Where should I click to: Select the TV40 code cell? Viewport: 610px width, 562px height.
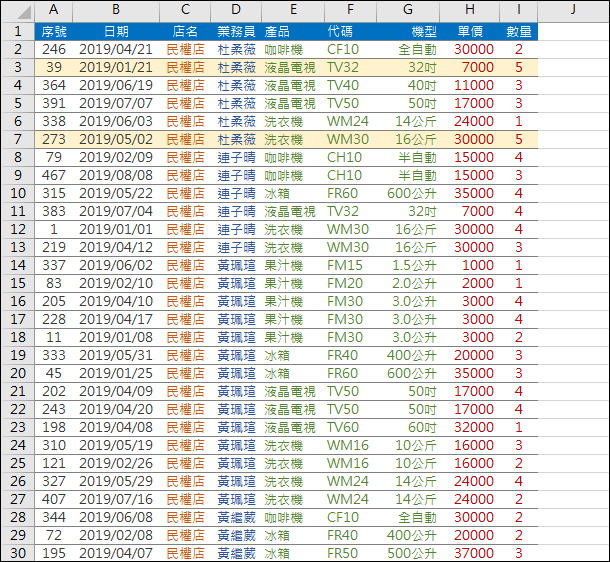pyautogui.click(x=351, y=86)
